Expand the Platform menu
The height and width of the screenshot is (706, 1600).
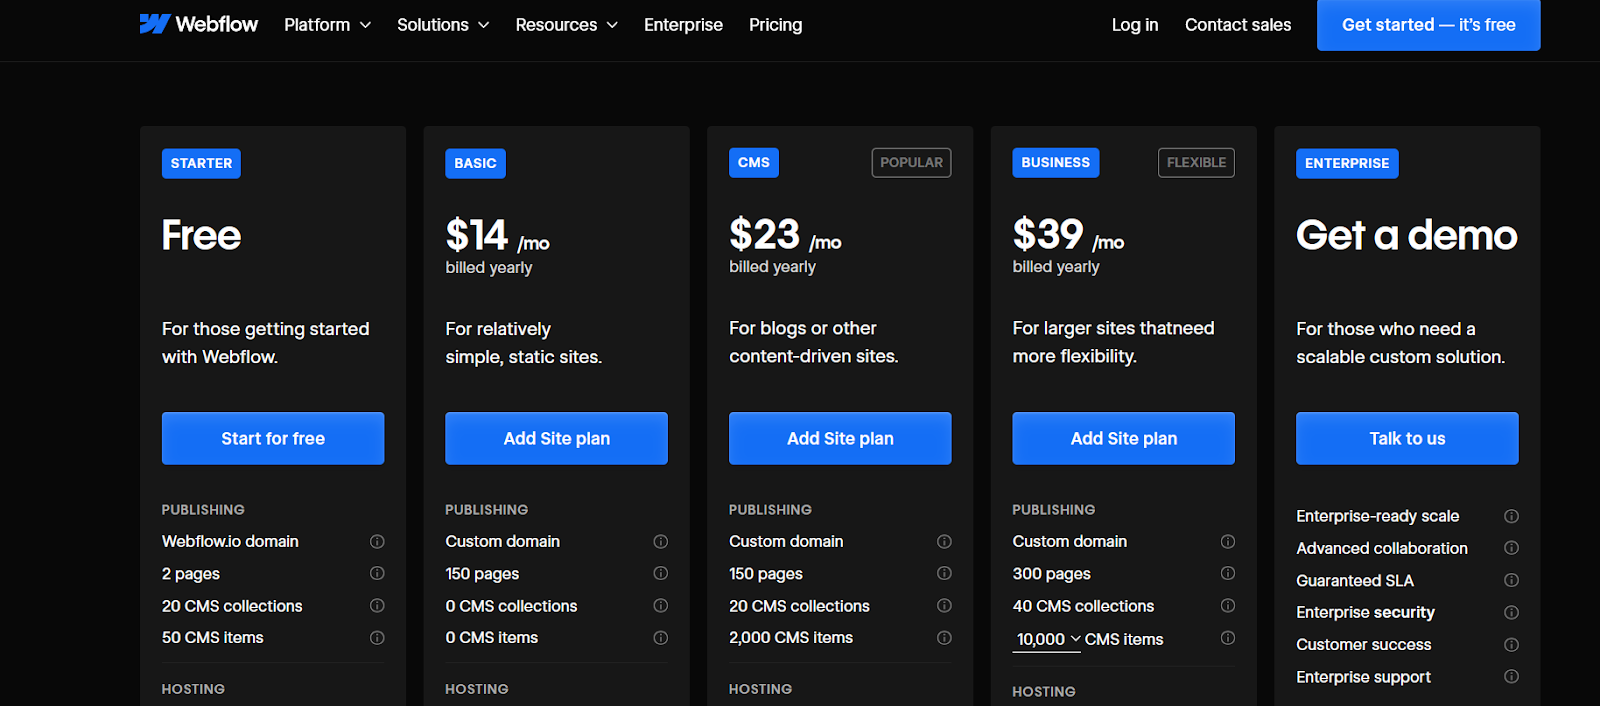pos(327,24)
